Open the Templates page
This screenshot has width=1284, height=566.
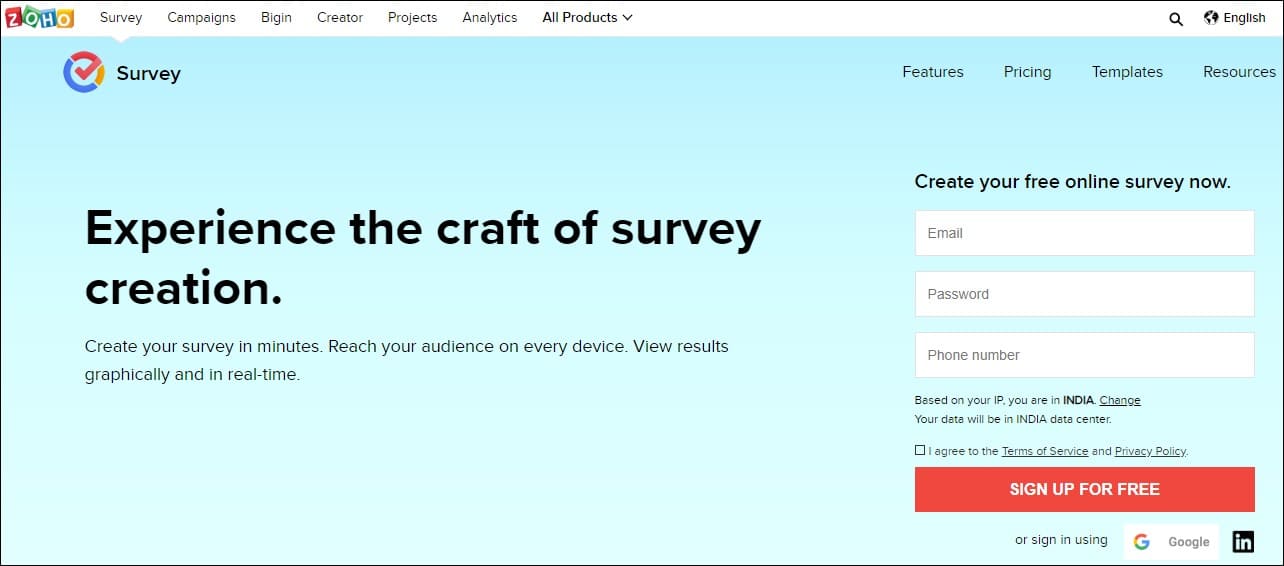[1127, 72]
